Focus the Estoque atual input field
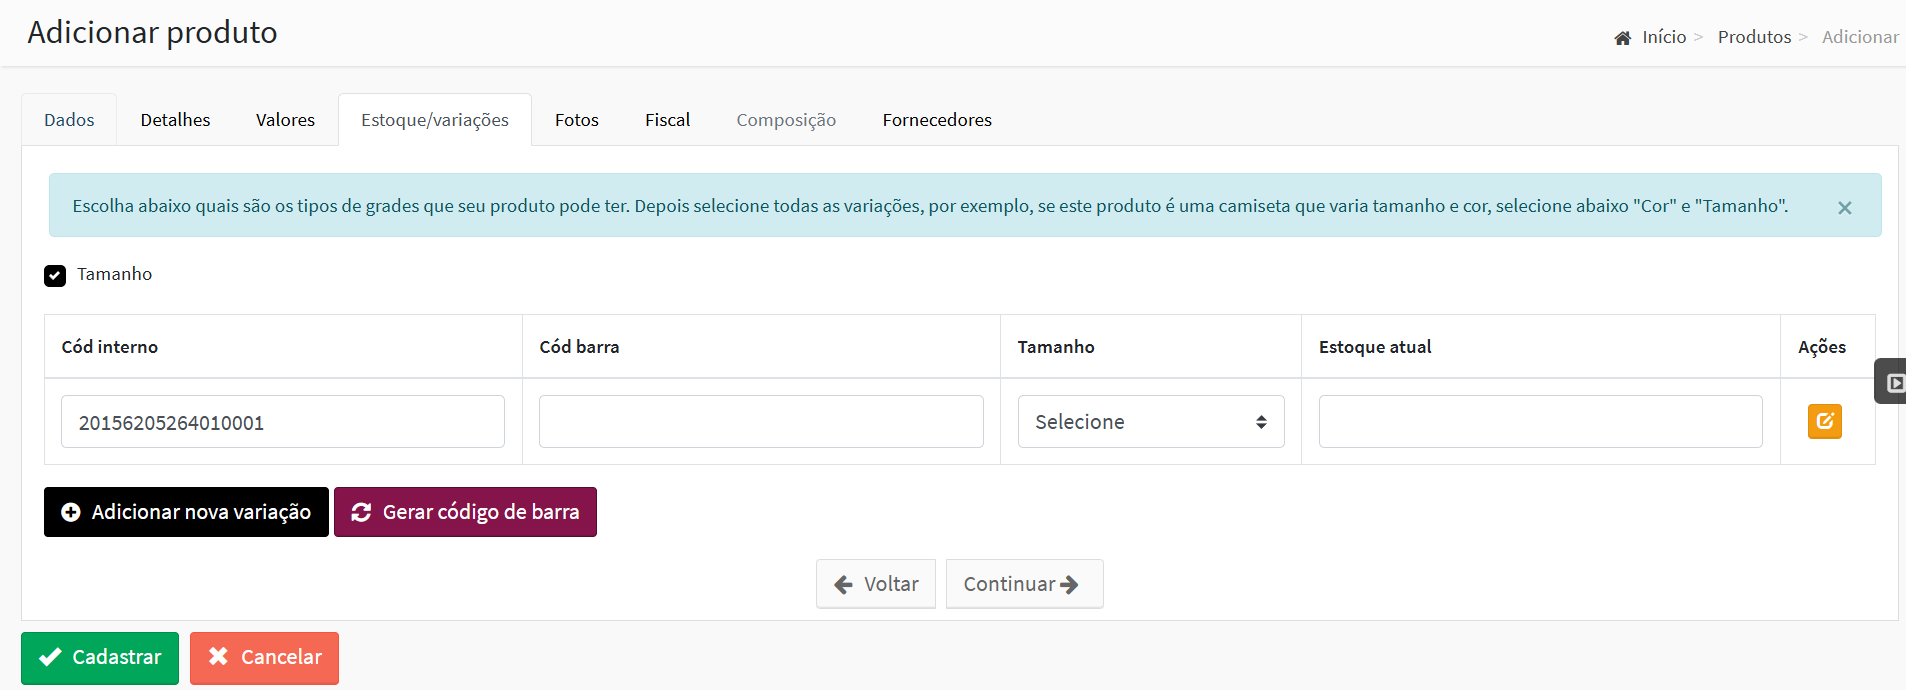 tap(1540, 422)
